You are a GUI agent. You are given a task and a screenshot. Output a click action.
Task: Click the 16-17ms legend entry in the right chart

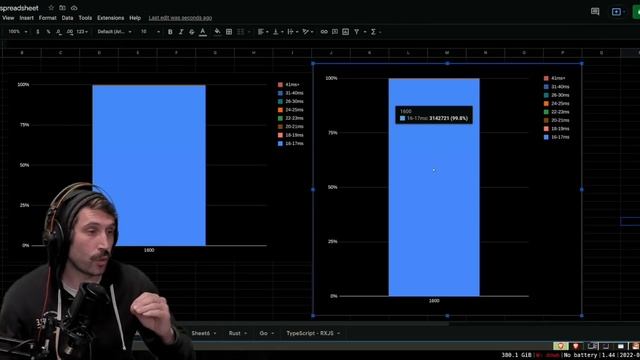(x=557, y=137)
